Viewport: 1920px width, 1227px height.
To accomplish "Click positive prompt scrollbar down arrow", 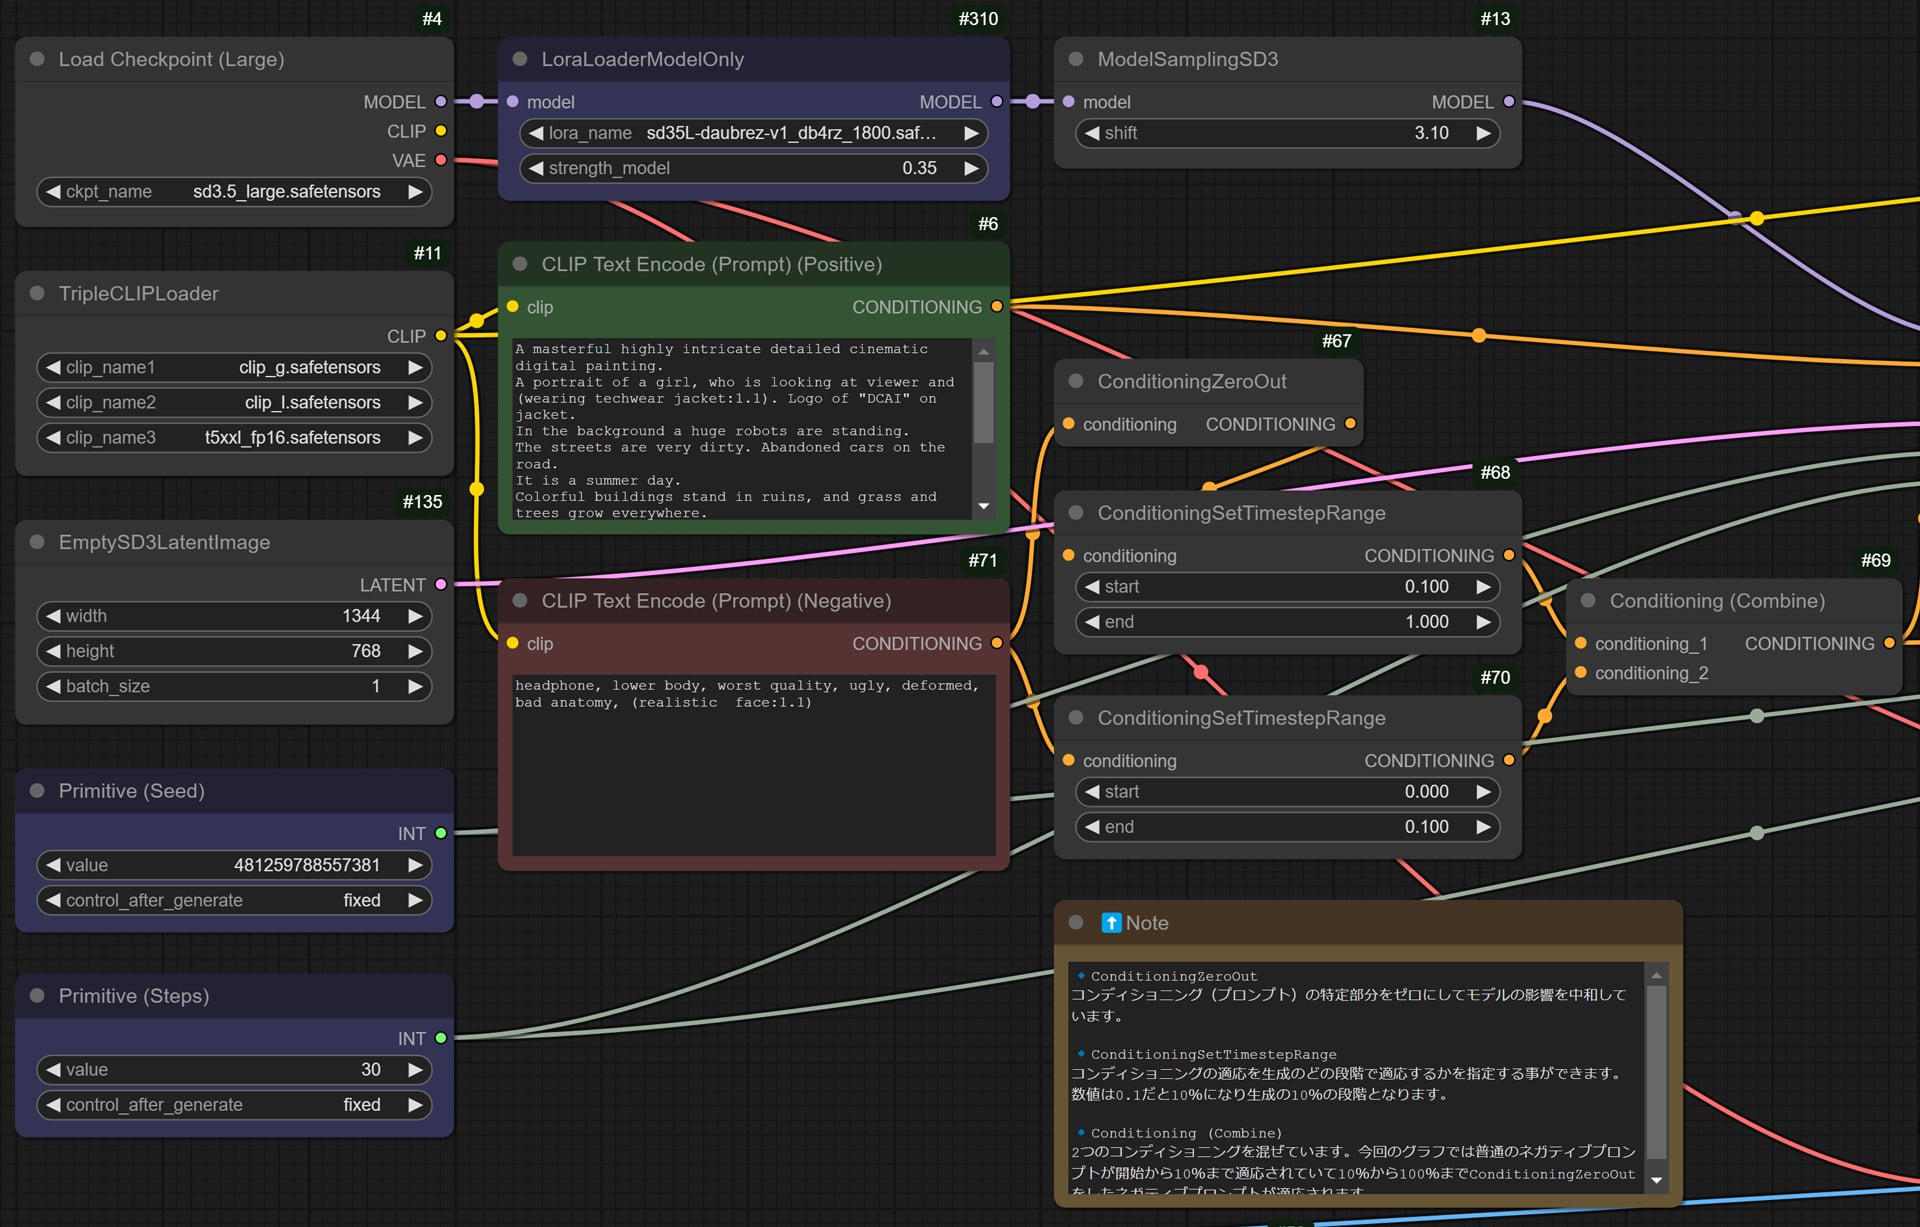I will tap(984, 507).
